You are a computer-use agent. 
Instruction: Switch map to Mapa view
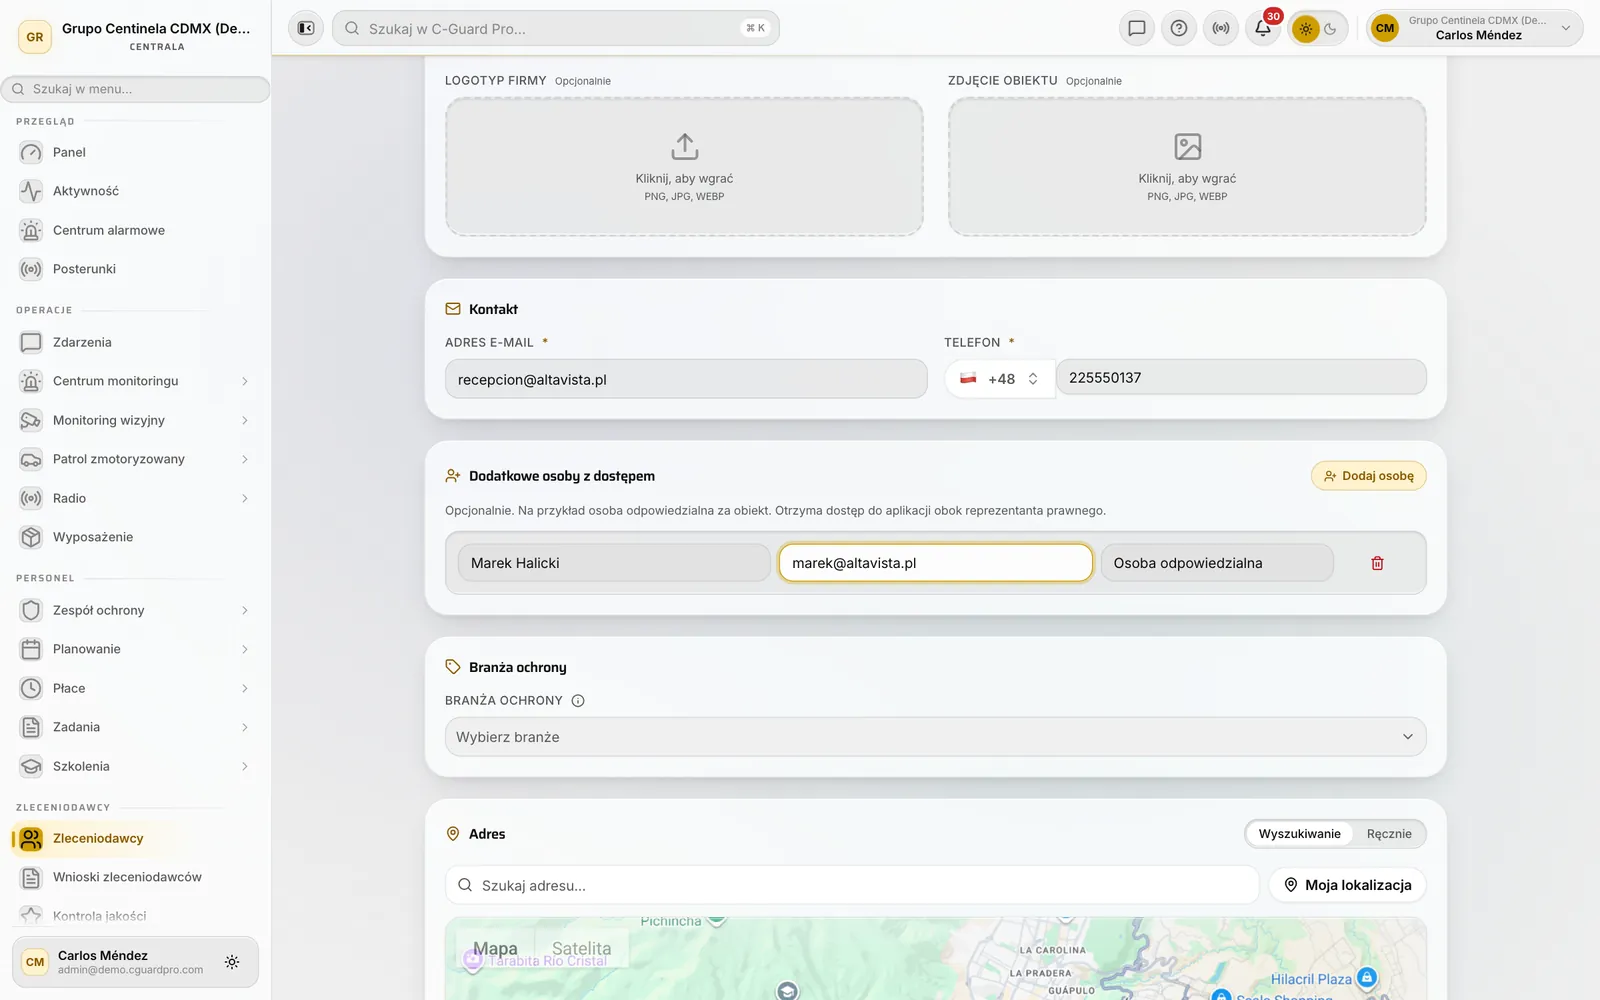495,949
